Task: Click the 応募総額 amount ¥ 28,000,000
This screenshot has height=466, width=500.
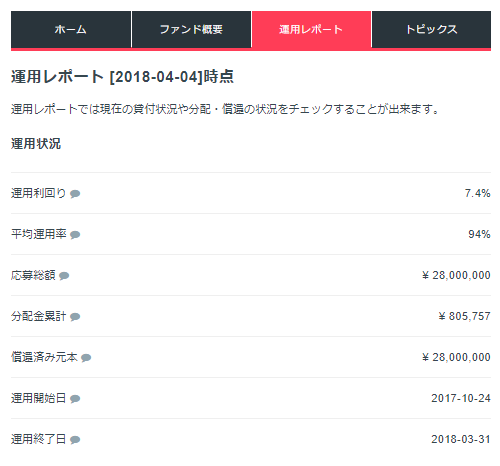Action: pyautogui.click(x=456, y=275)
